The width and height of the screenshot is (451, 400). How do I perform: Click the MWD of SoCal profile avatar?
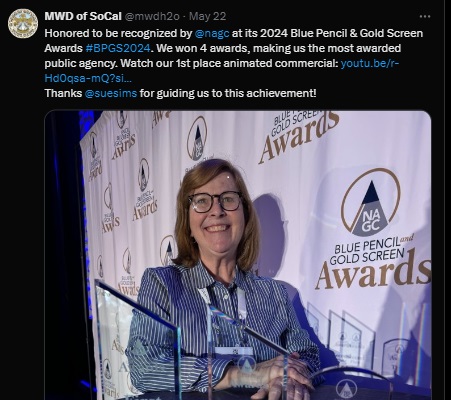(23, 24)
